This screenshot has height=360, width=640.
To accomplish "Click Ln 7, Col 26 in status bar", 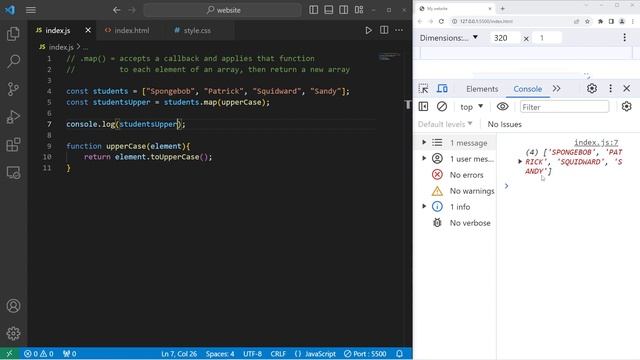I will [179, 354].
